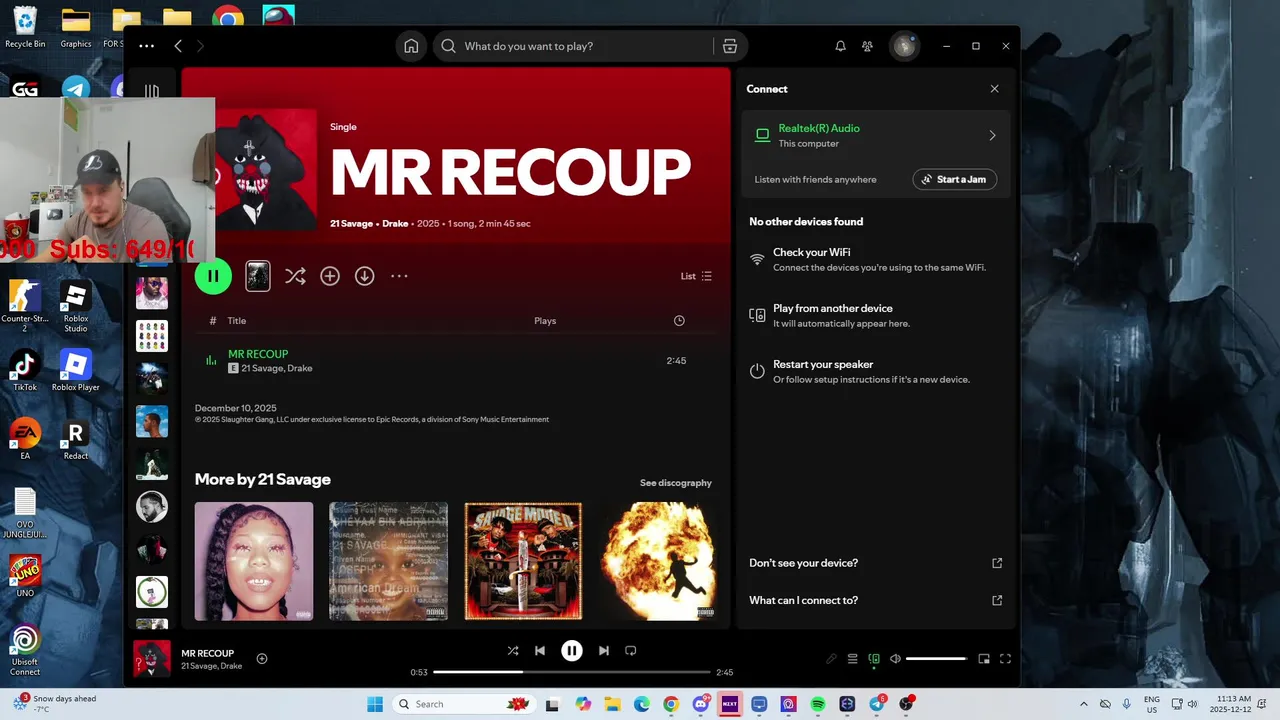Add now-playing song to Liked Songs
1280x720 pixels.
(262, 658)
